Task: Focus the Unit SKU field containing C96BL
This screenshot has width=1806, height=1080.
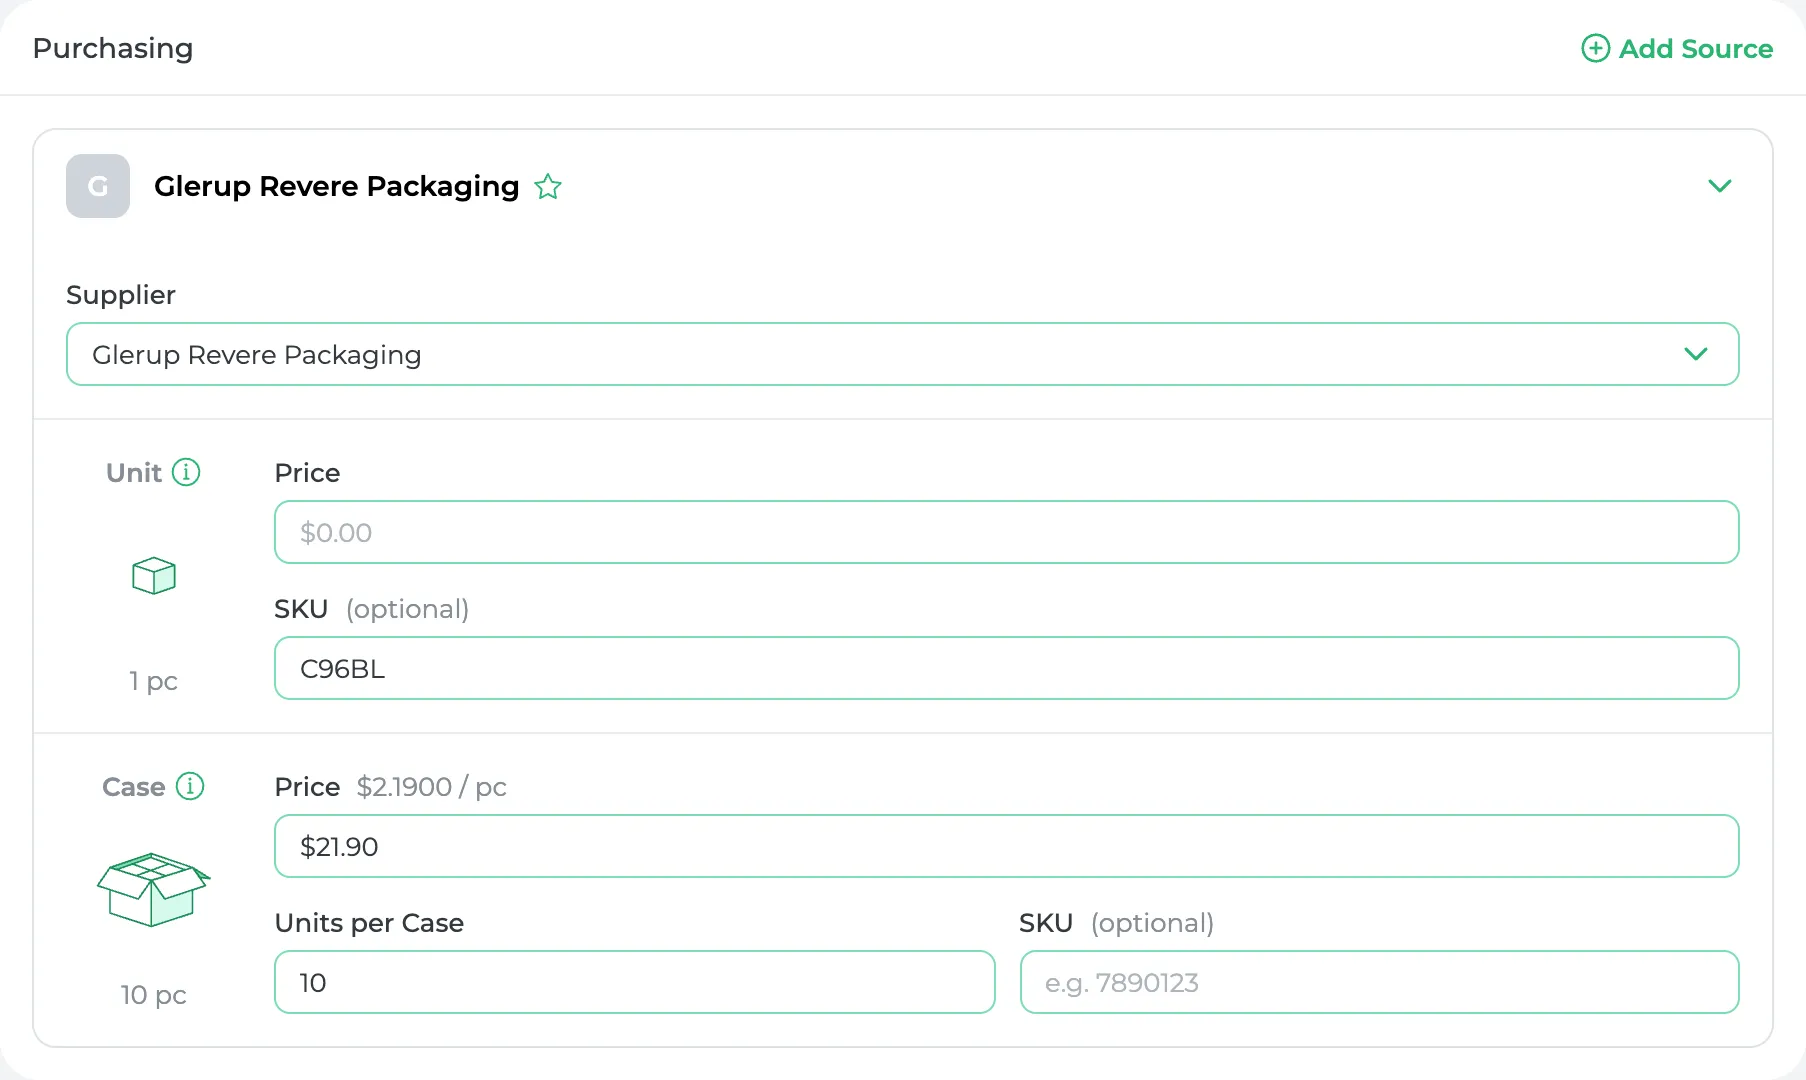Action: pos(1007,668)
